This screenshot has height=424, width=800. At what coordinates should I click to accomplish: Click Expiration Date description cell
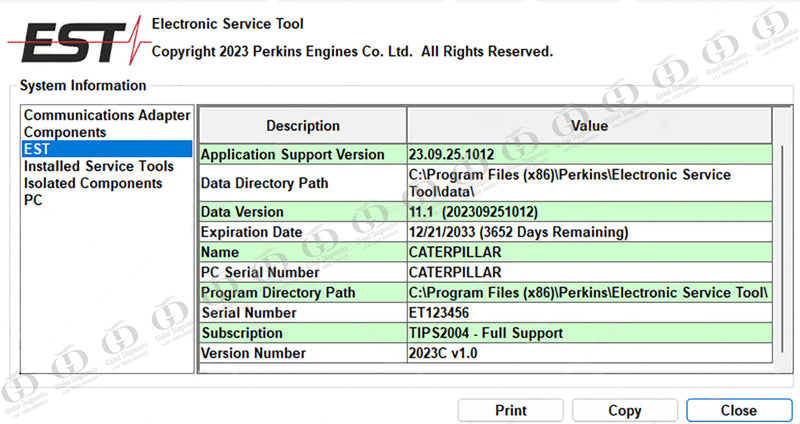click(303, 232)
